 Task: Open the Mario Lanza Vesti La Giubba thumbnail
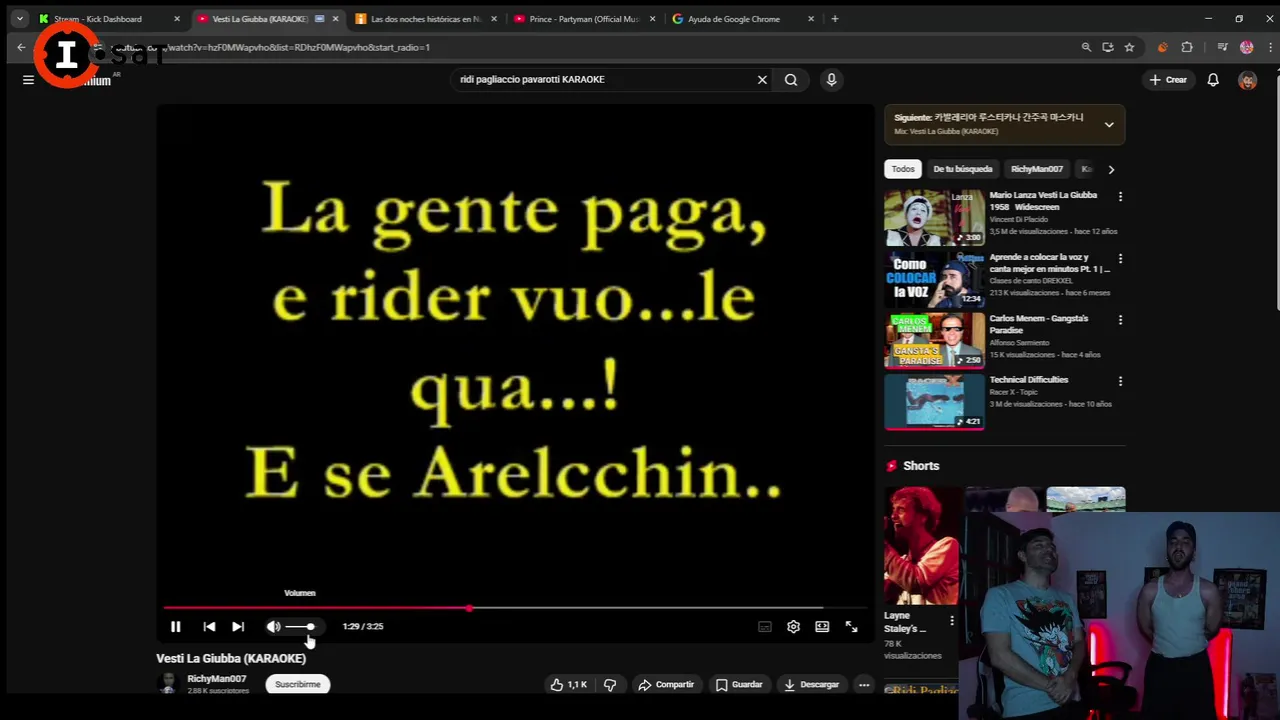pyautogui.click(x=934, y=217)
